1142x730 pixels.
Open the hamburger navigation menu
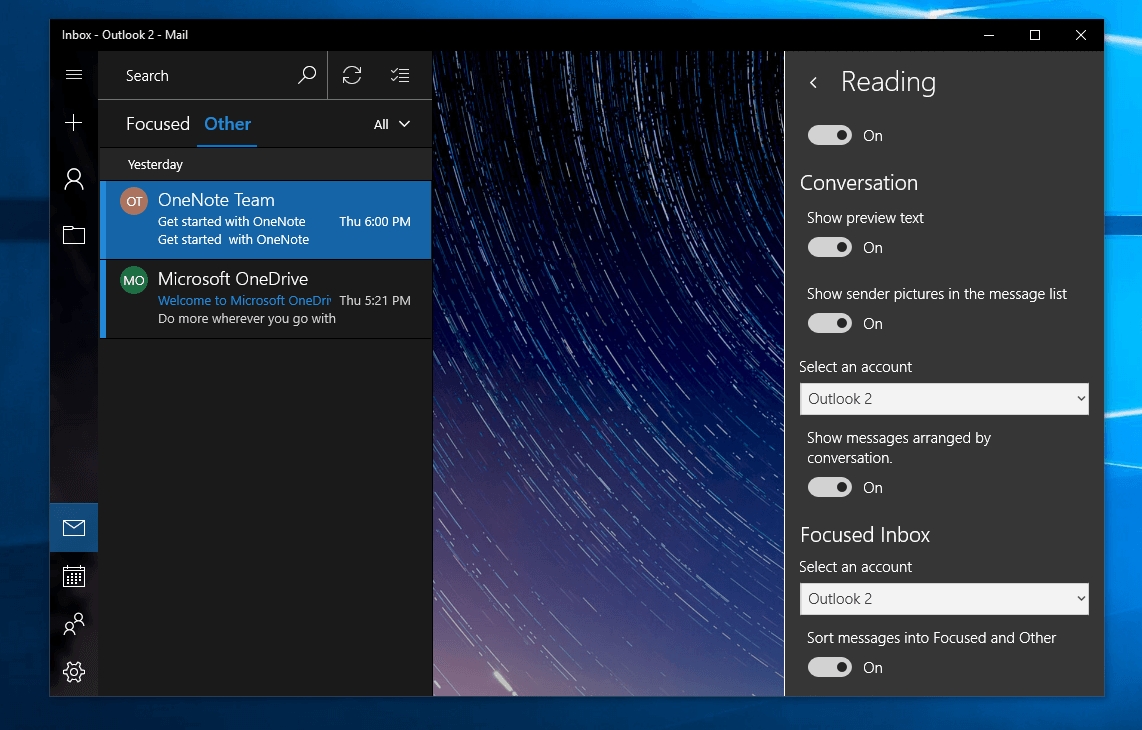tap(74, 75)
